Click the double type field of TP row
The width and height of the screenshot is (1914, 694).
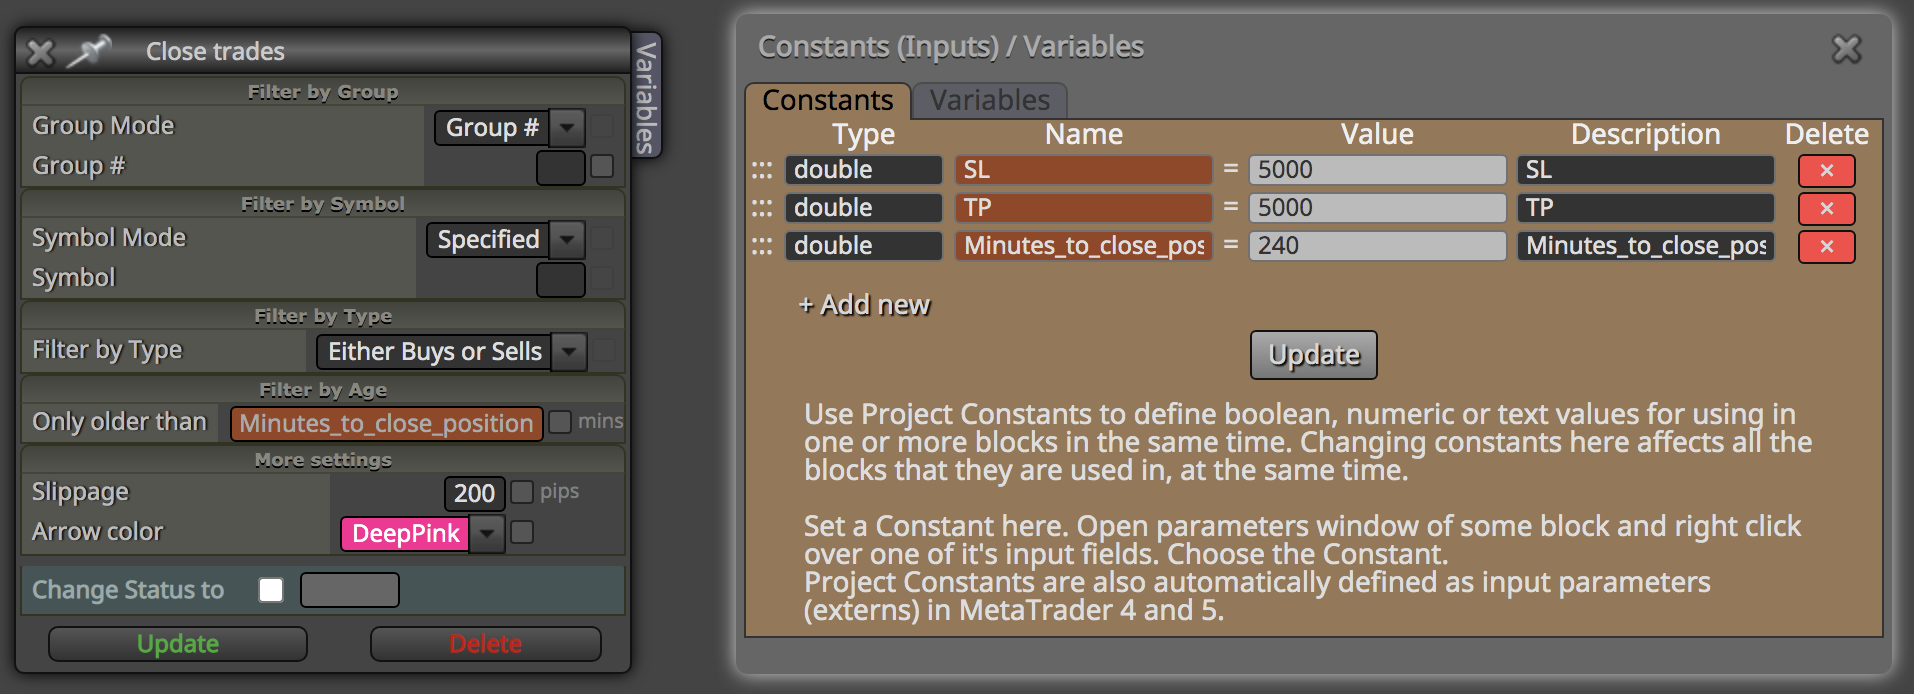point(864,208)
